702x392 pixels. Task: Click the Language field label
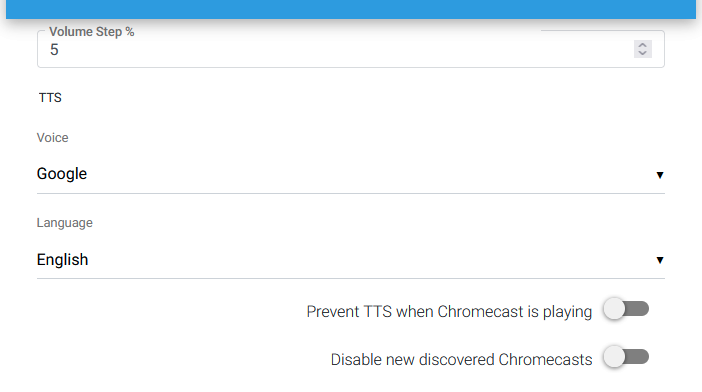tap(64, 223)
